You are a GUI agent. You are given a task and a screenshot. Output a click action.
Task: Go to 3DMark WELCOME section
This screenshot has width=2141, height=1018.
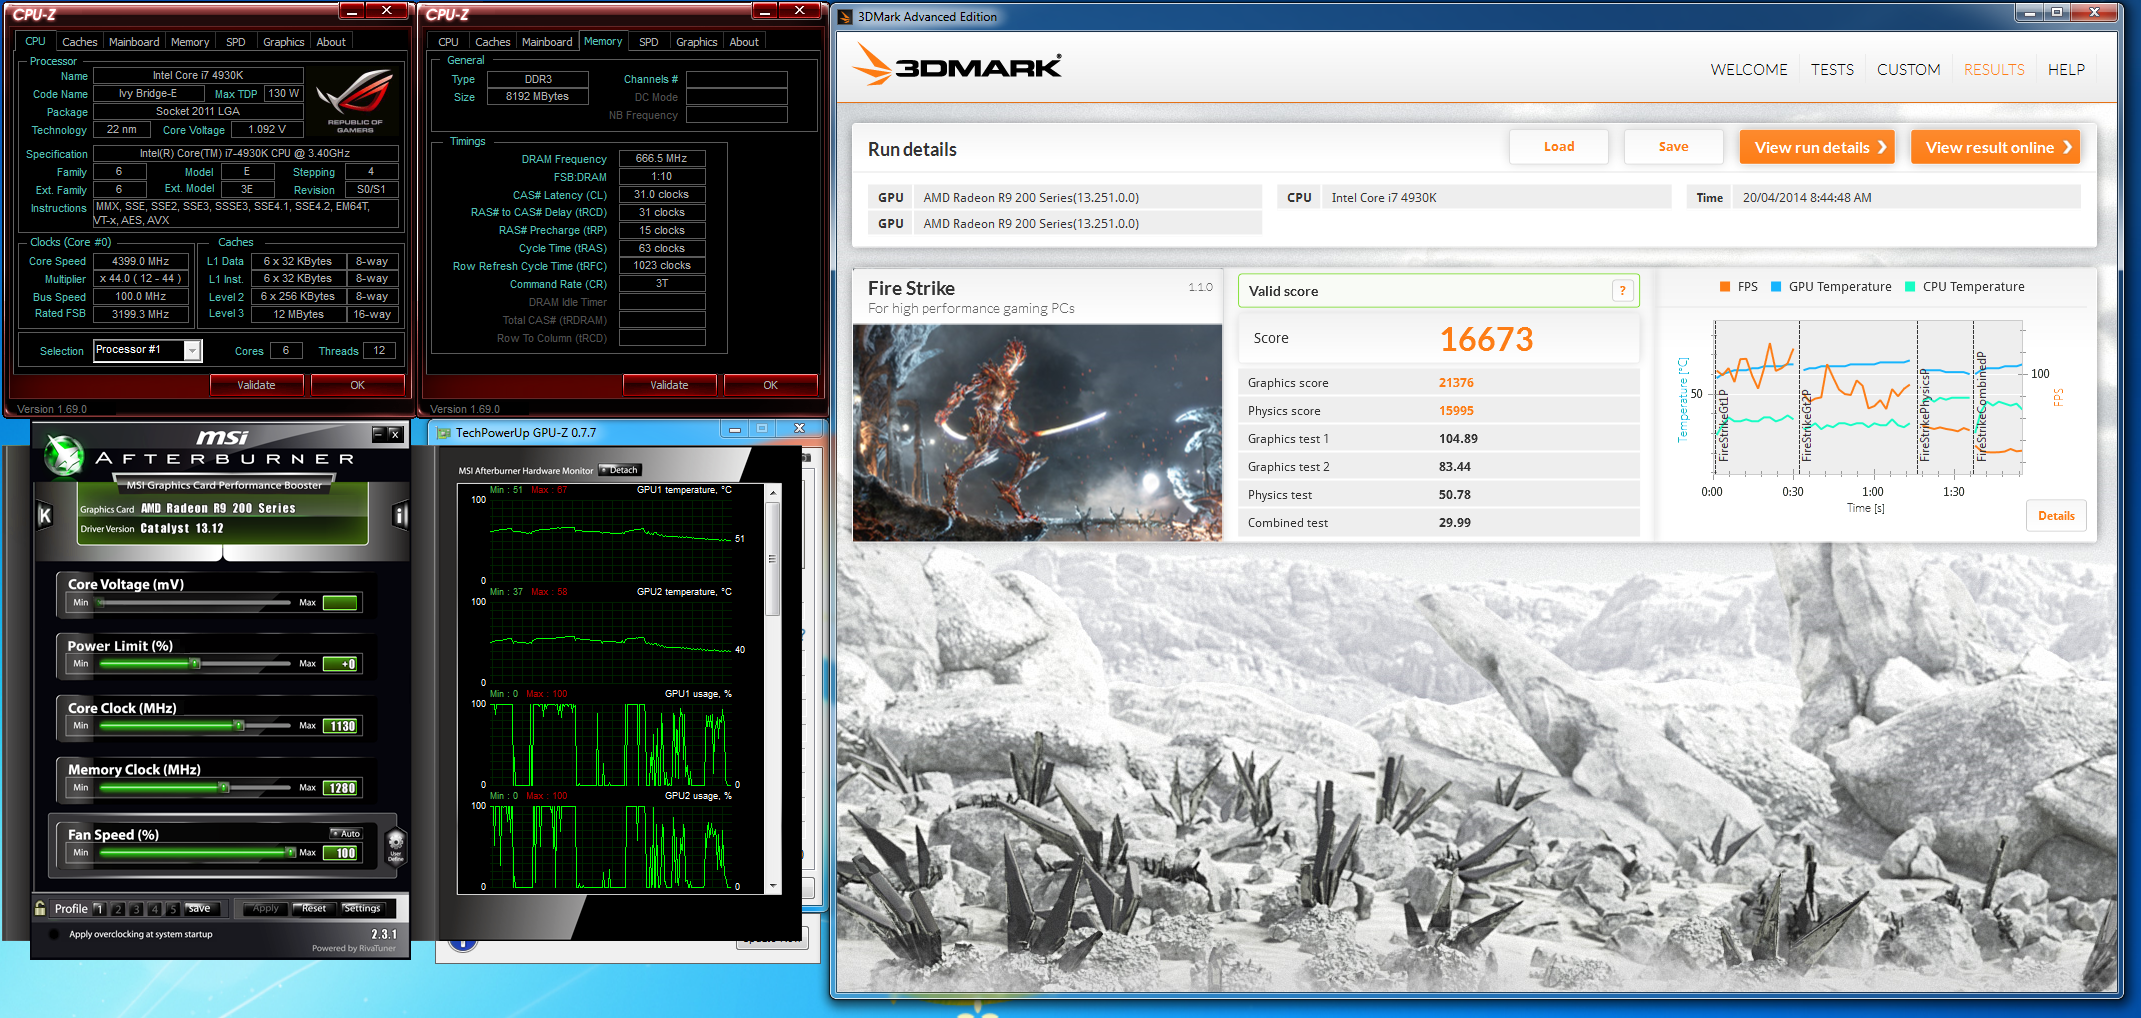[1749, 69]
